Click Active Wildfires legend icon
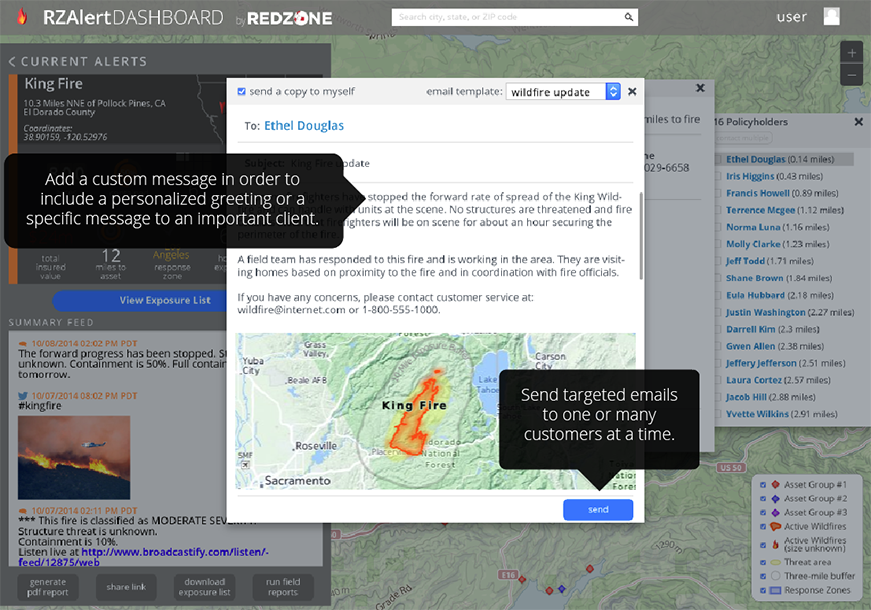The image size is (871, 610). coord(775,526)
